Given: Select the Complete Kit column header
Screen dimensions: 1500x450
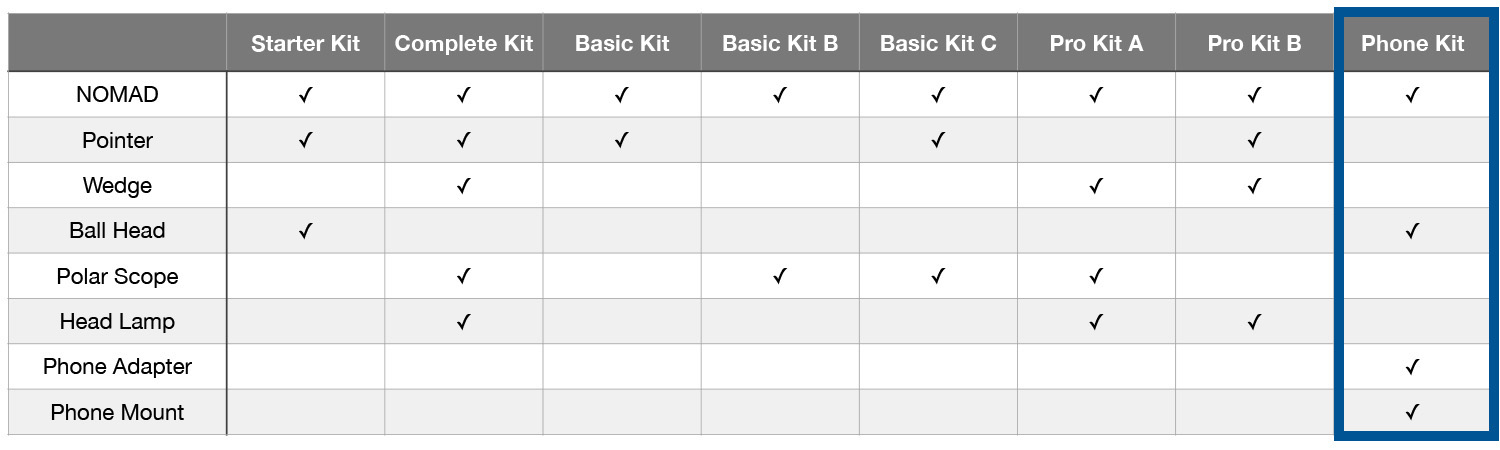Looking at the screenshot, I should [464, 43].
